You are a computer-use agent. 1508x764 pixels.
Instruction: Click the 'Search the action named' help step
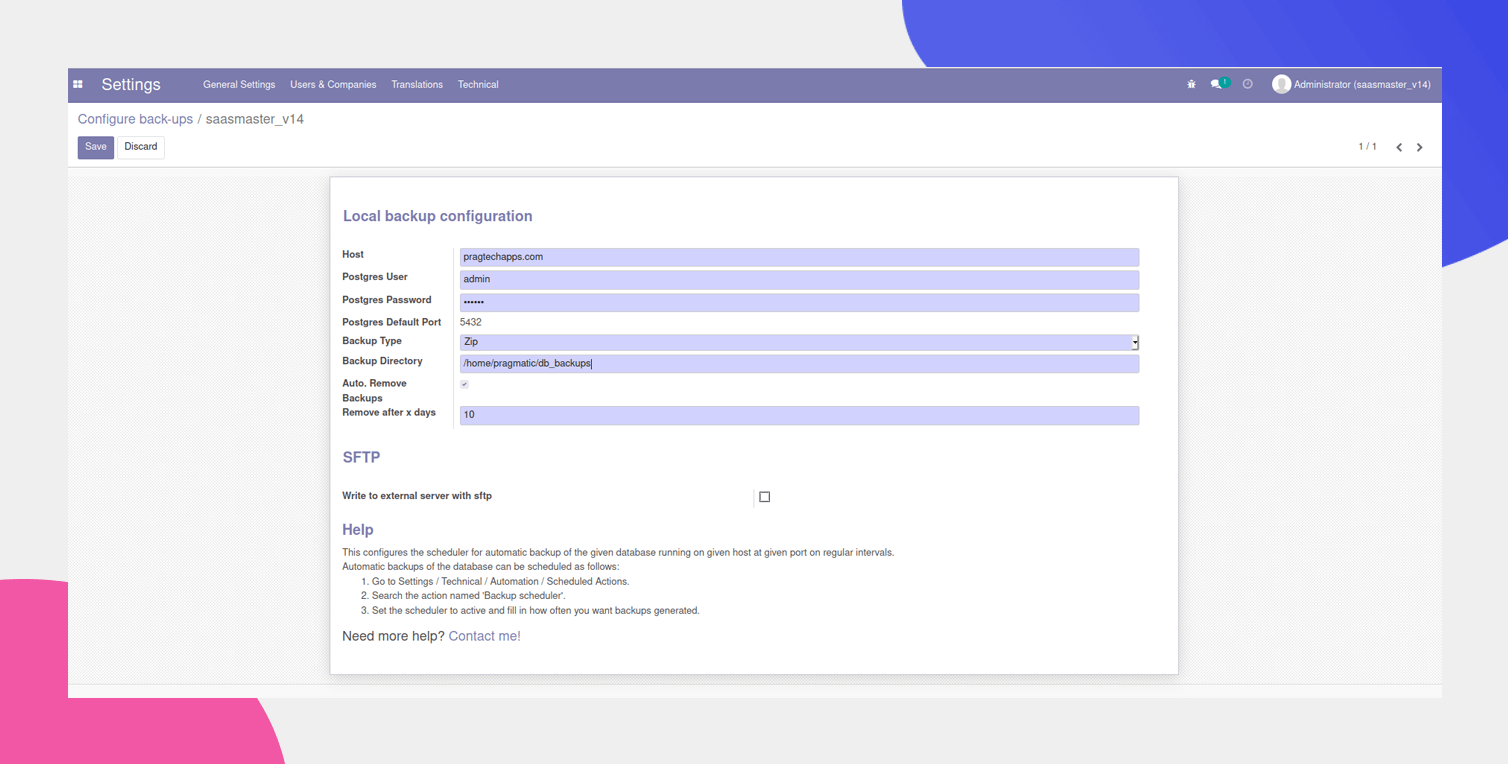click(x=468, y=596)
